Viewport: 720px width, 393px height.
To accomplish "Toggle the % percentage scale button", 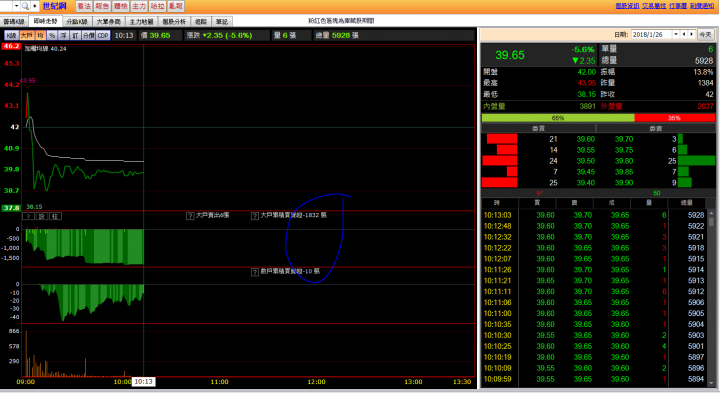I will pyautogui.click(x=52, y=35).
